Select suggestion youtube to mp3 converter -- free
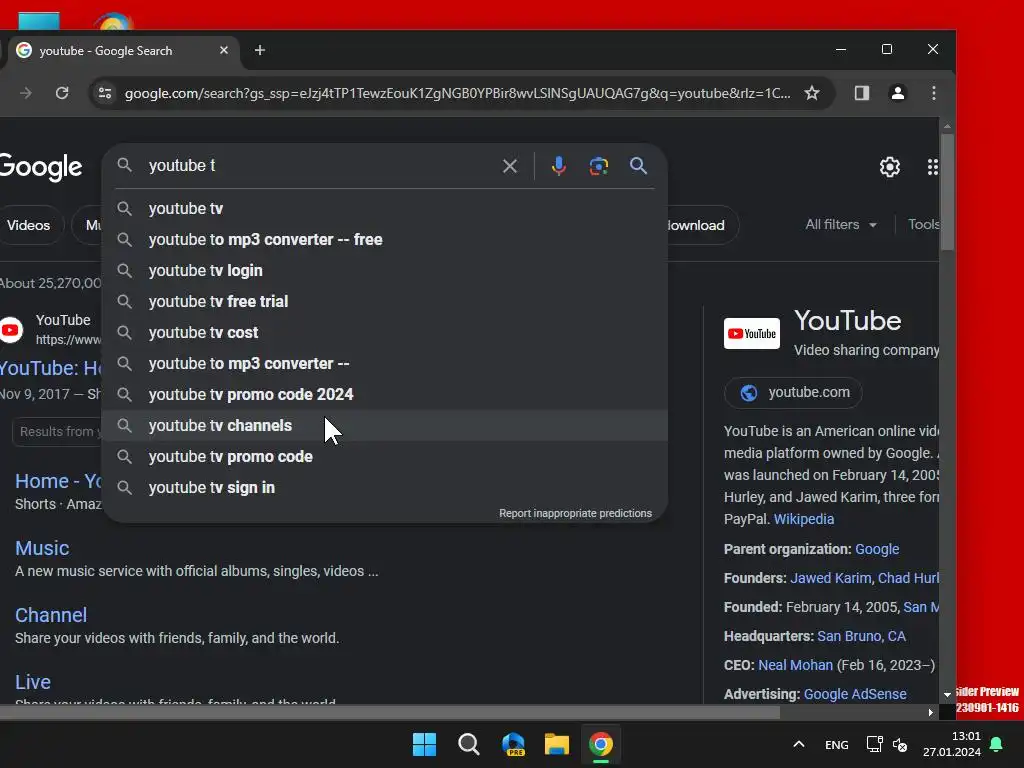This screenshot has height=768, width=1024. click(x=385, y=240)
